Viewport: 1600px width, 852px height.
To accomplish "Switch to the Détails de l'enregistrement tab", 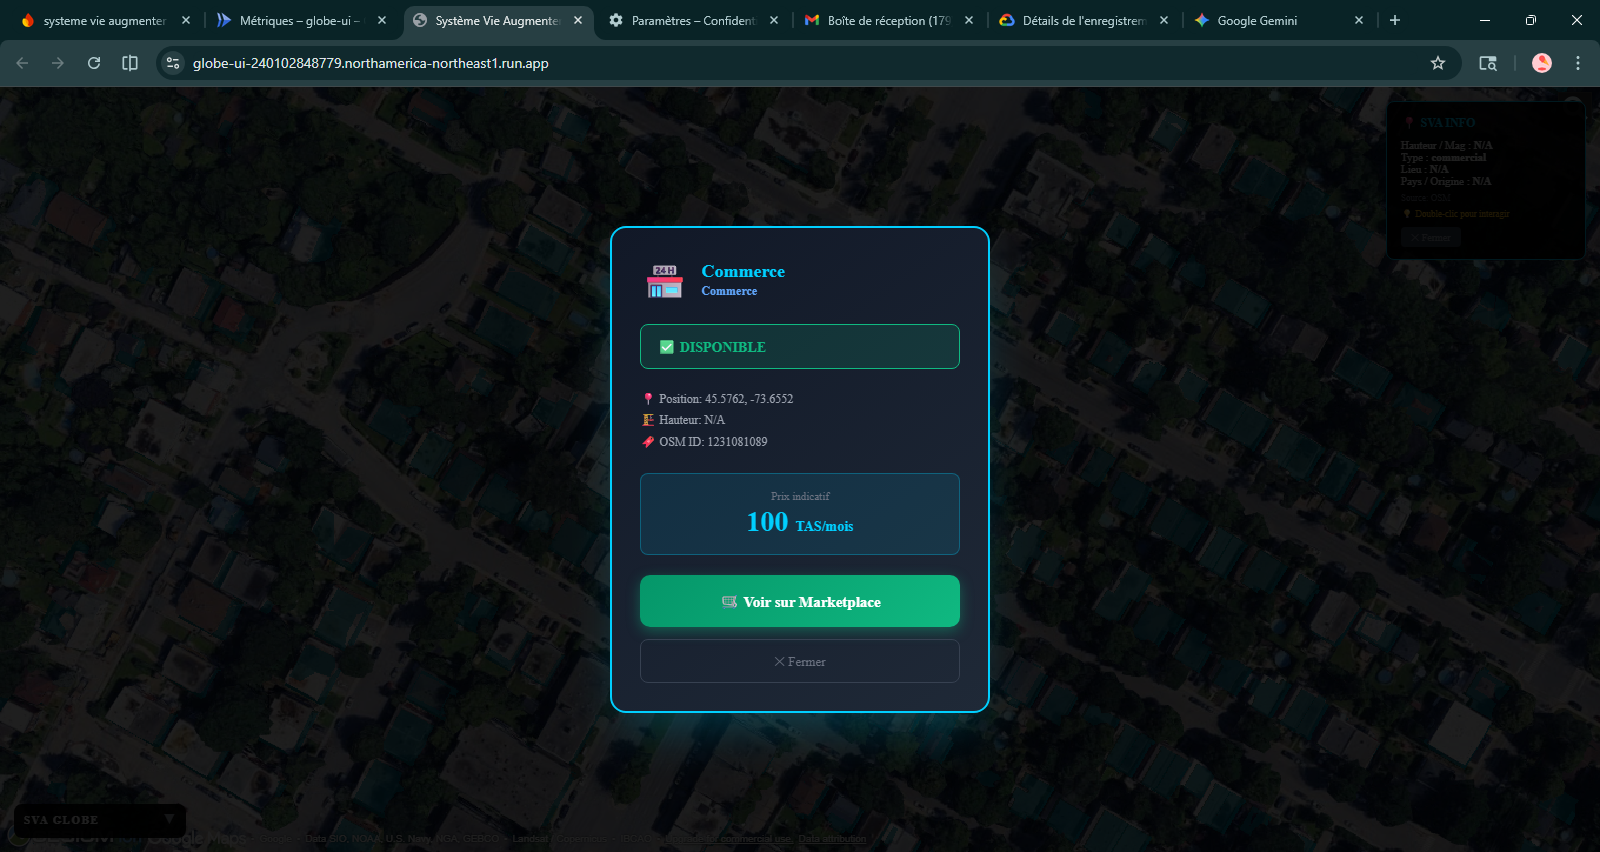I will pos(1083,20).
